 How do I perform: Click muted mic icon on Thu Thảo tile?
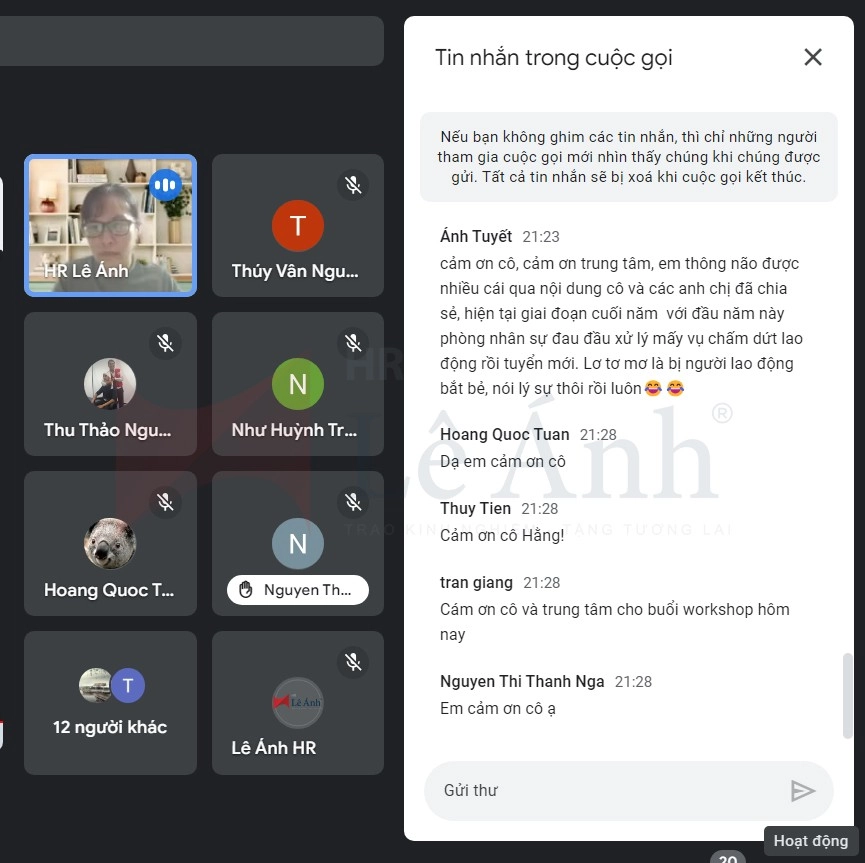pos(165,343)
